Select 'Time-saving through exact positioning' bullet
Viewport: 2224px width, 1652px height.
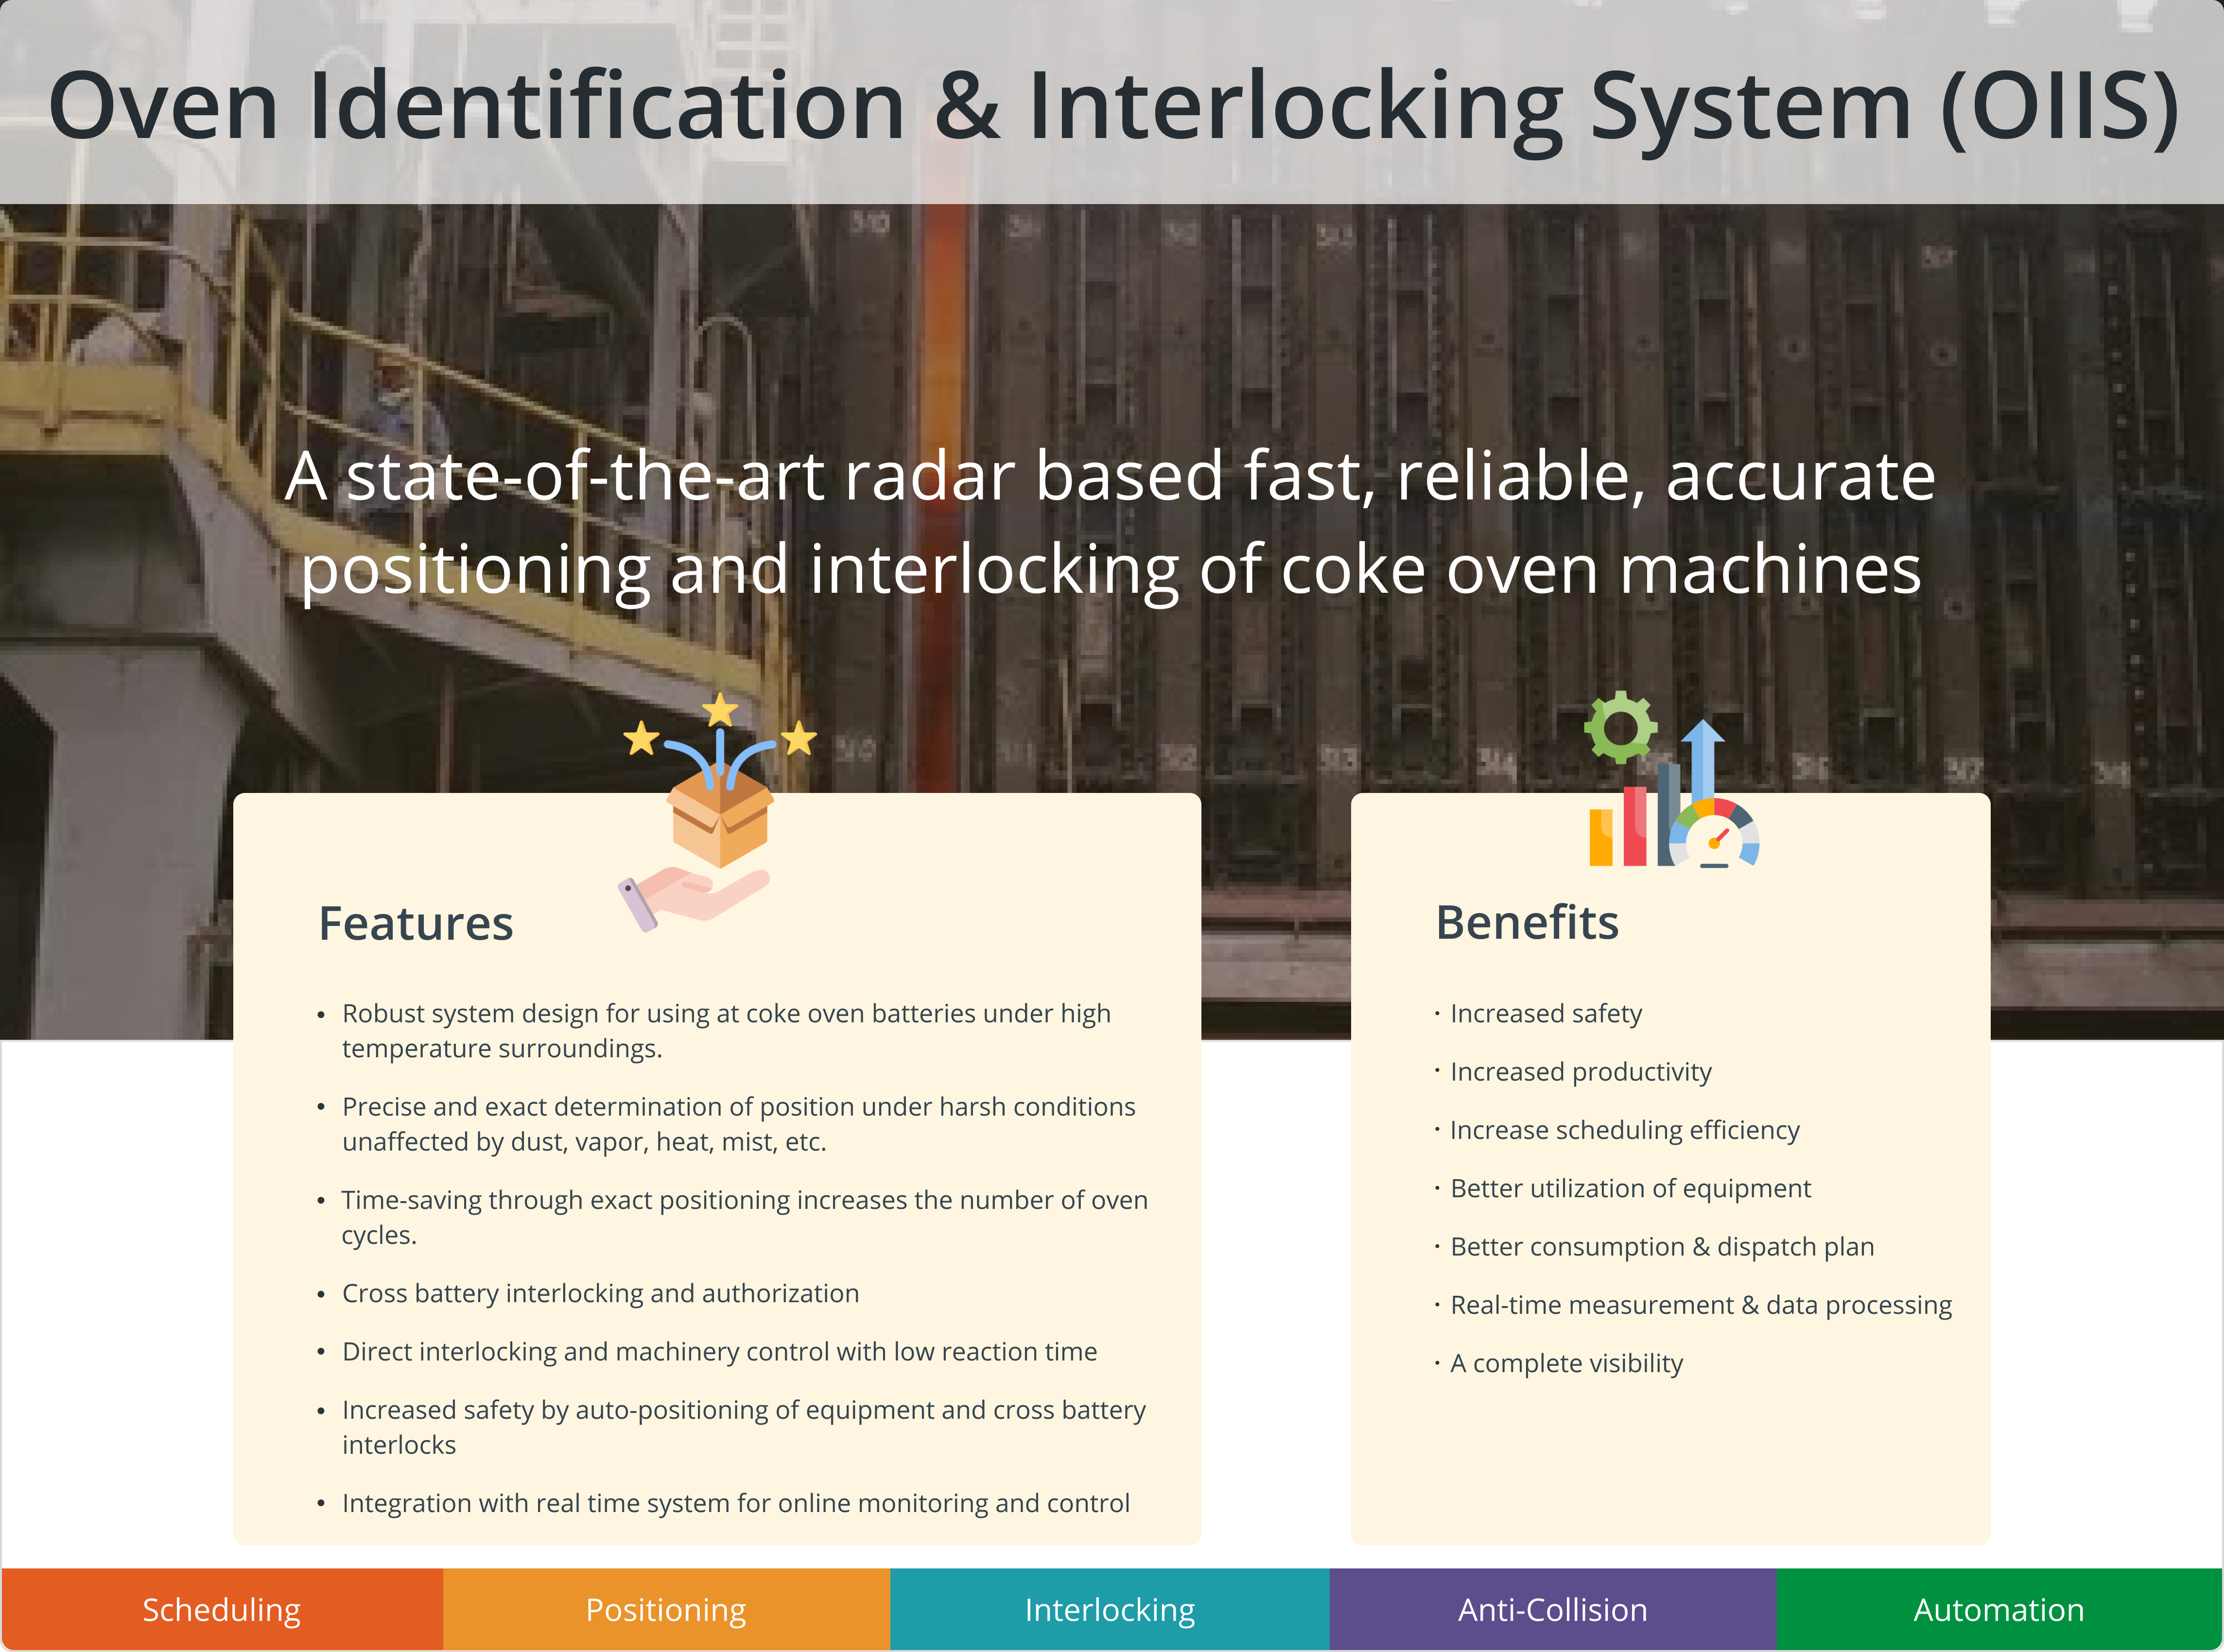click(x=745, y=1217)
